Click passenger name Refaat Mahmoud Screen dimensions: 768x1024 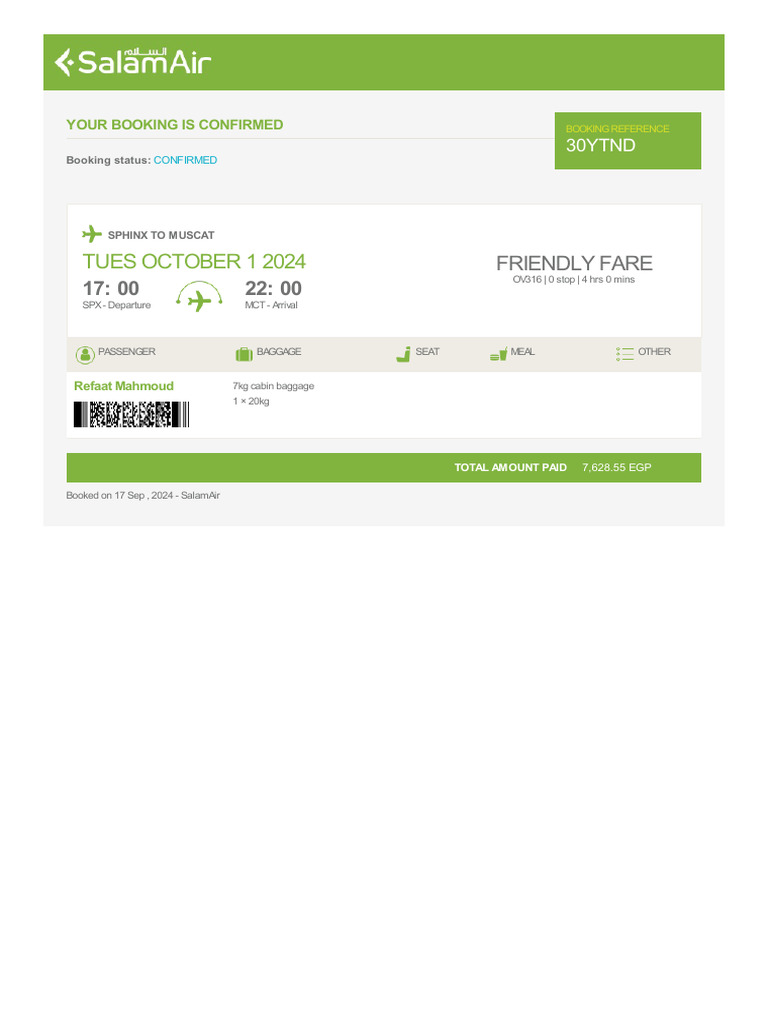click(124, 386)
